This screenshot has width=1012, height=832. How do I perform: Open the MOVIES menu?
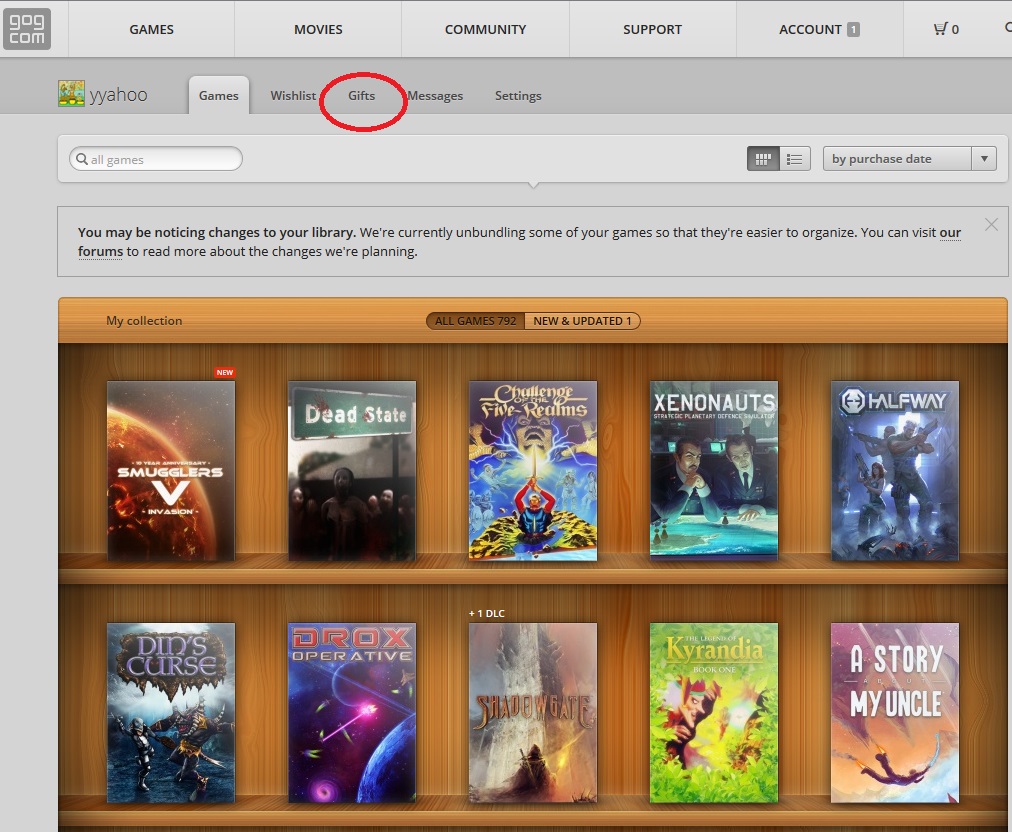318,29
